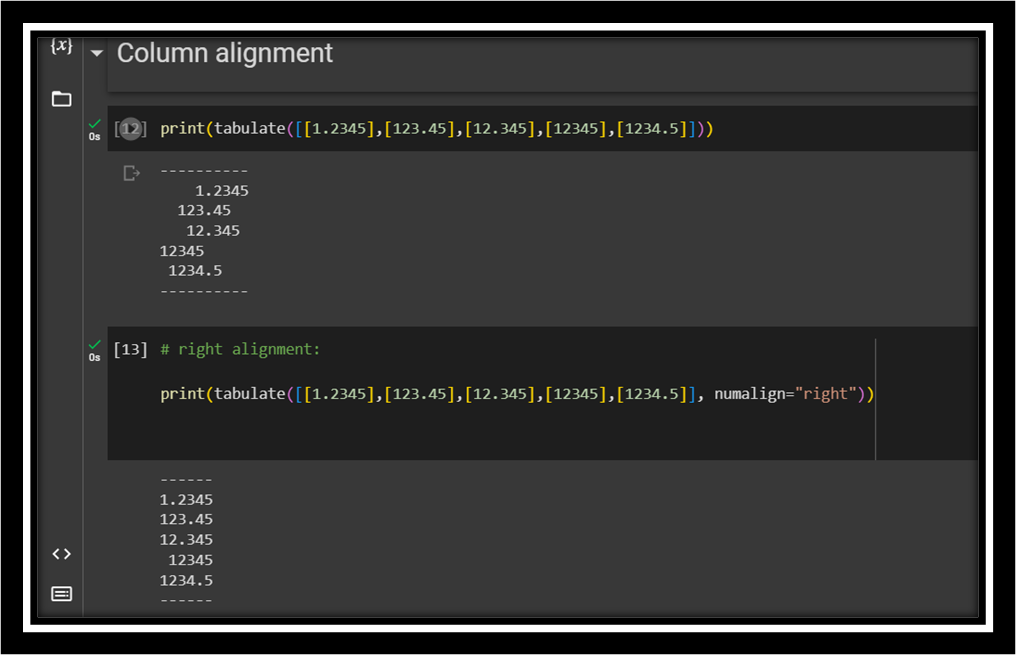Screen dimensions: 1016x655
Task: Click the 1234.5 value in cell 13 output
Action: pos(186,580)
